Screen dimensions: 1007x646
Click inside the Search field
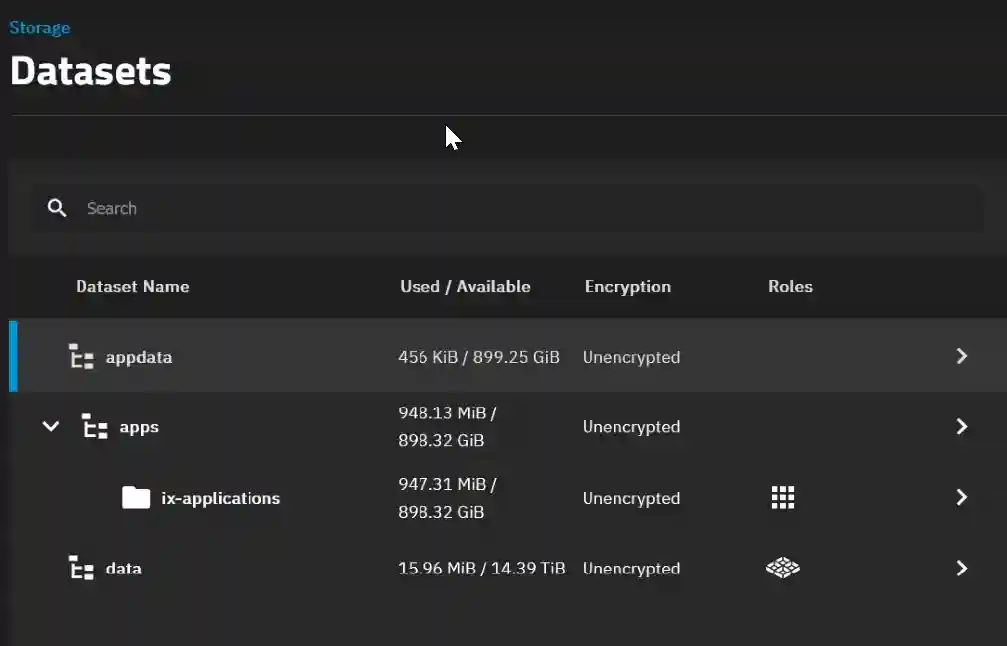pos(300,208)
